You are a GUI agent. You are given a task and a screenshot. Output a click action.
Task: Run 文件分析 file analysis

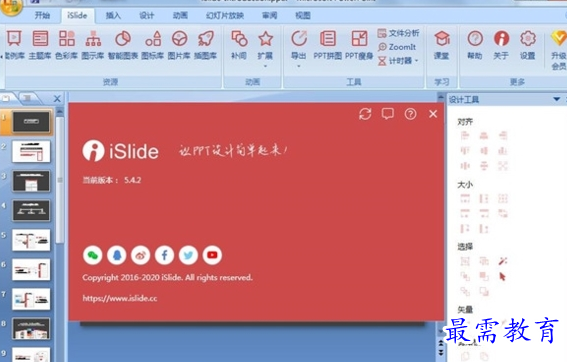(398, 33)
